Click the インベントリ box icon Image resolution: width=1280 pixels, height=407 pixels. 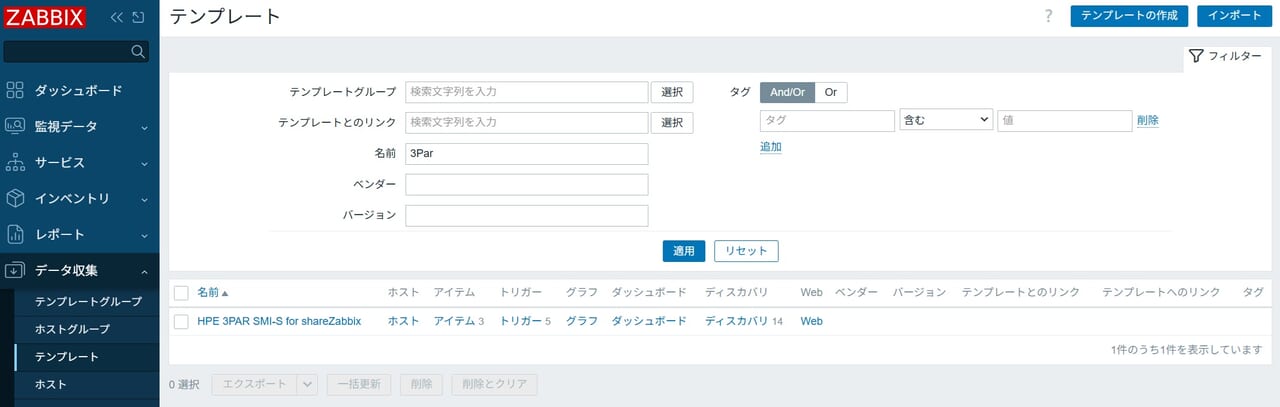15,199
